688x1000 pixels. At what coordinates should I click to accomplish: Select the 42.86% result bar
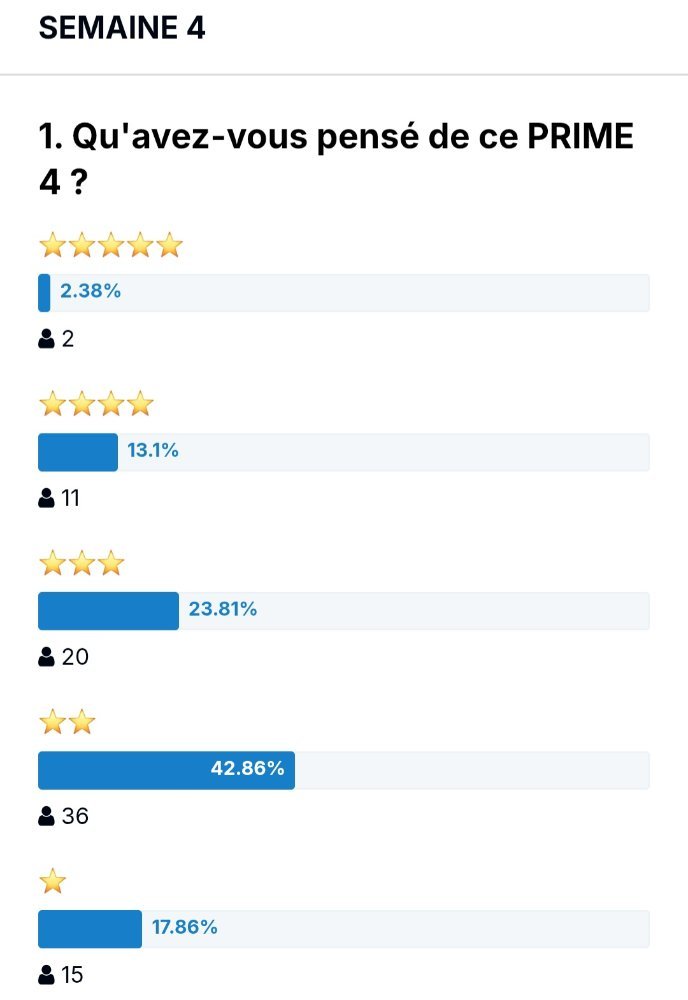(x=344, y=770)
